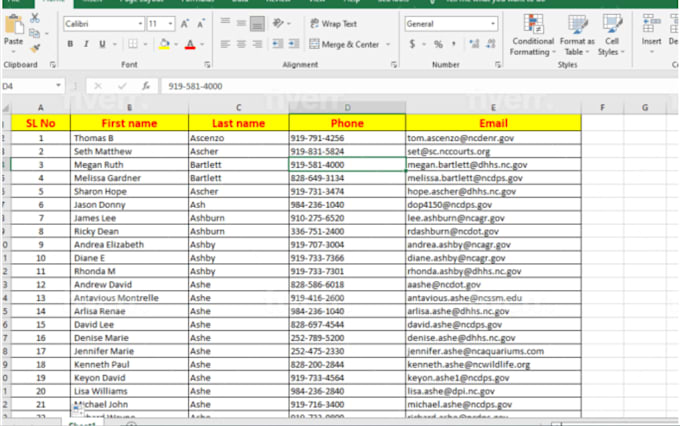Confirm formula bar entry checkmark
The height and width of the screenshot is (426, 680).
point(122,86)
